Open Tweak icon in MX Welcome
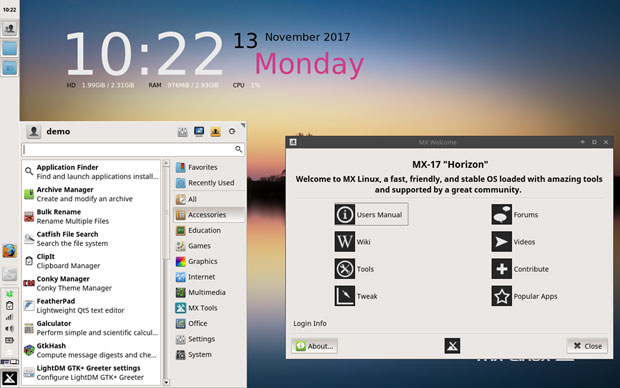The image size is (620, 388). [x=344, y=296]
